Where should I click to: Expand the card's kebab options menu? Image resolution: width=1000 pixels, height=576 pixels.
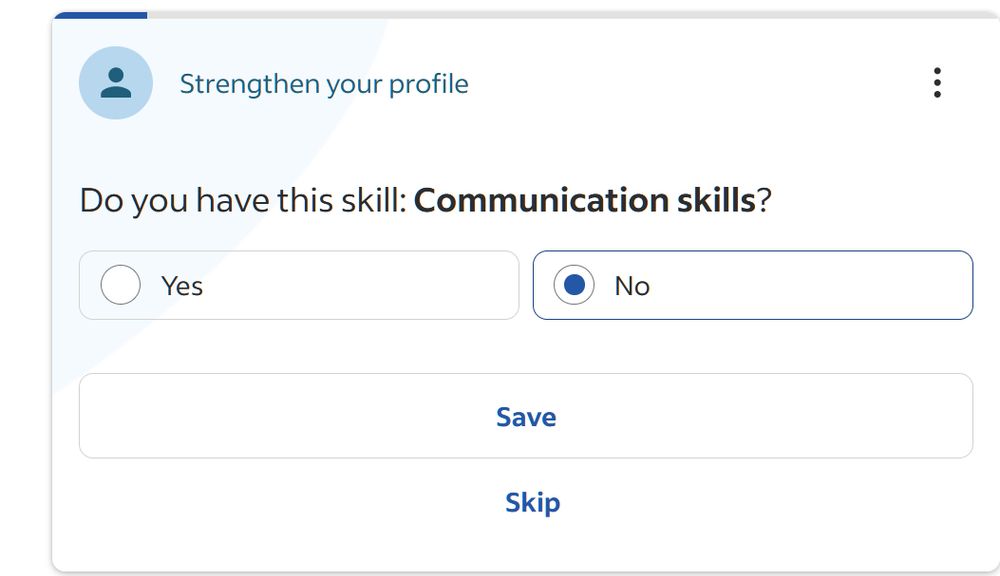click(937, 83)
